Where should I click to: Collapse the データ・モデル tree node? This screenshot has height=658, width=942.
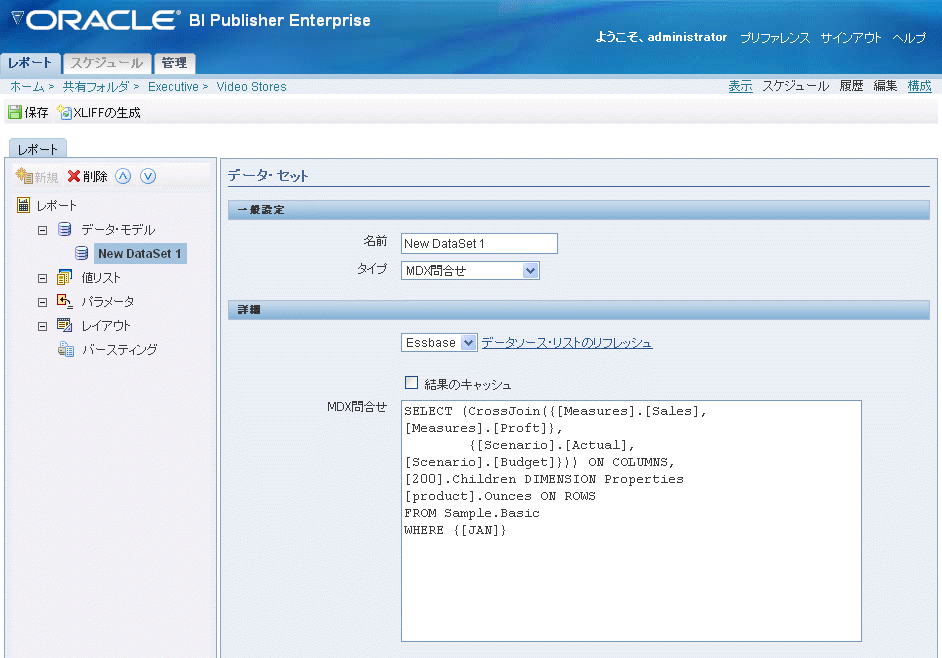tap(42, 230)
